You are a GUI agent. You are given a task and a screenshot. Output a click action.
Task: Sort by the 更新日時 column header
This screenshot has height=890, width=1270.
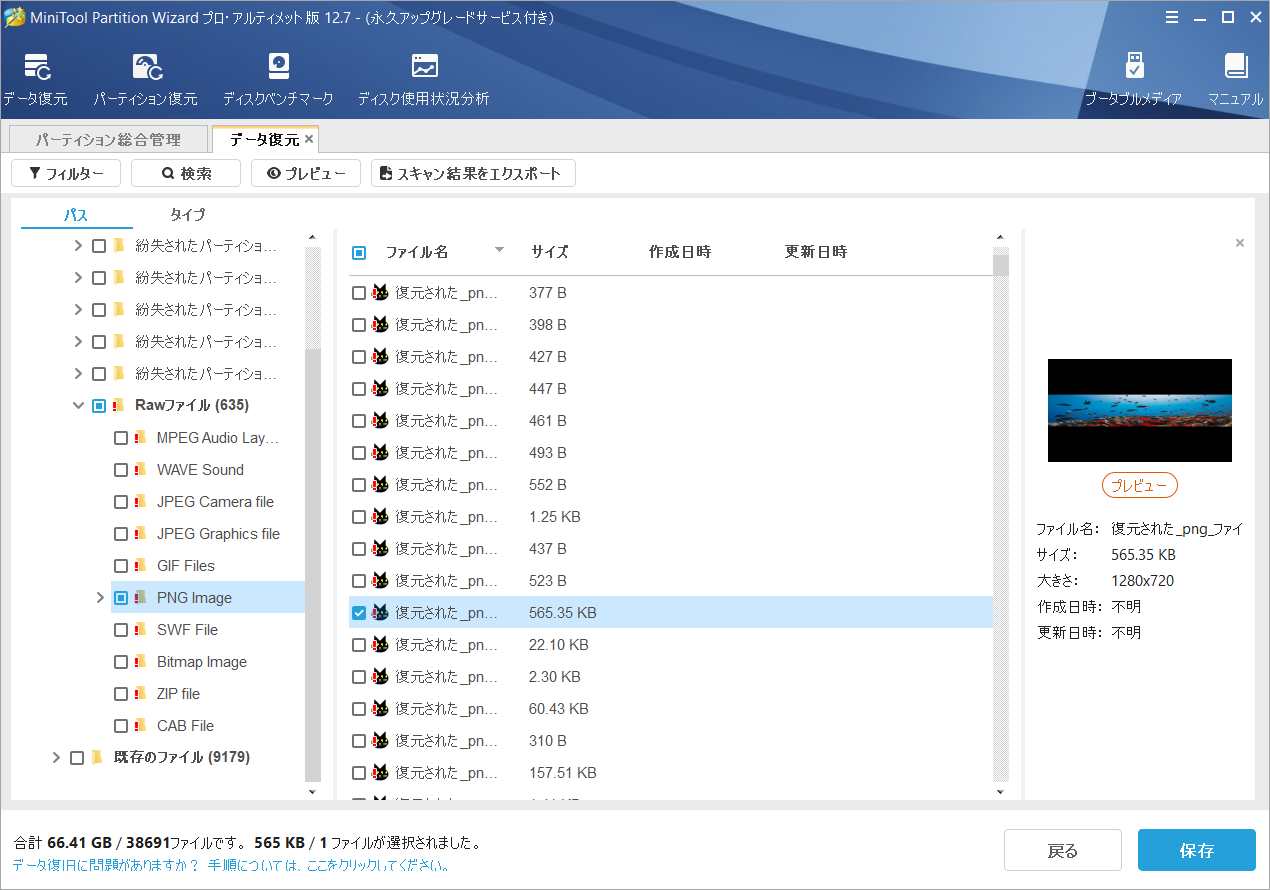pos(816,252)
